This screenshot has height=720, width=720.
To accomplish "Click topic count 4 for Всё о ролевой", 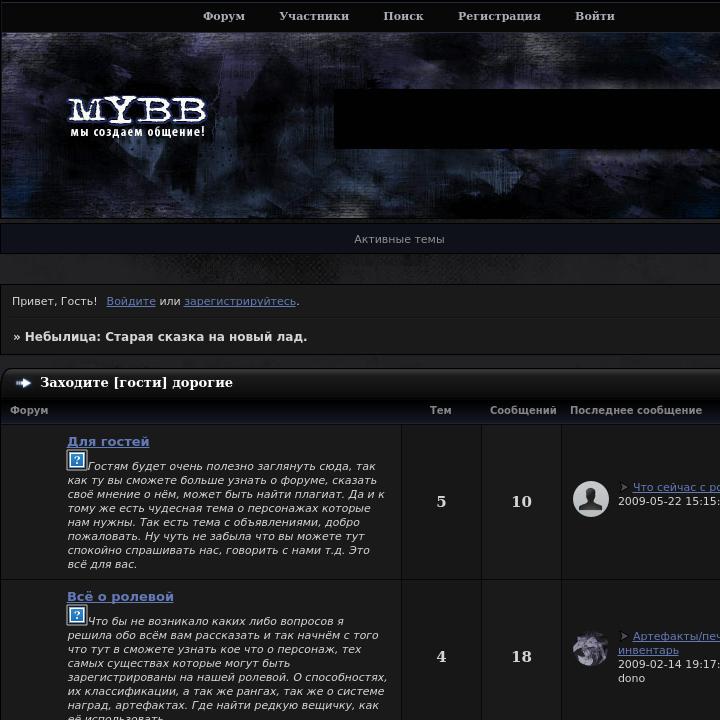I will (x=441, y=657).
